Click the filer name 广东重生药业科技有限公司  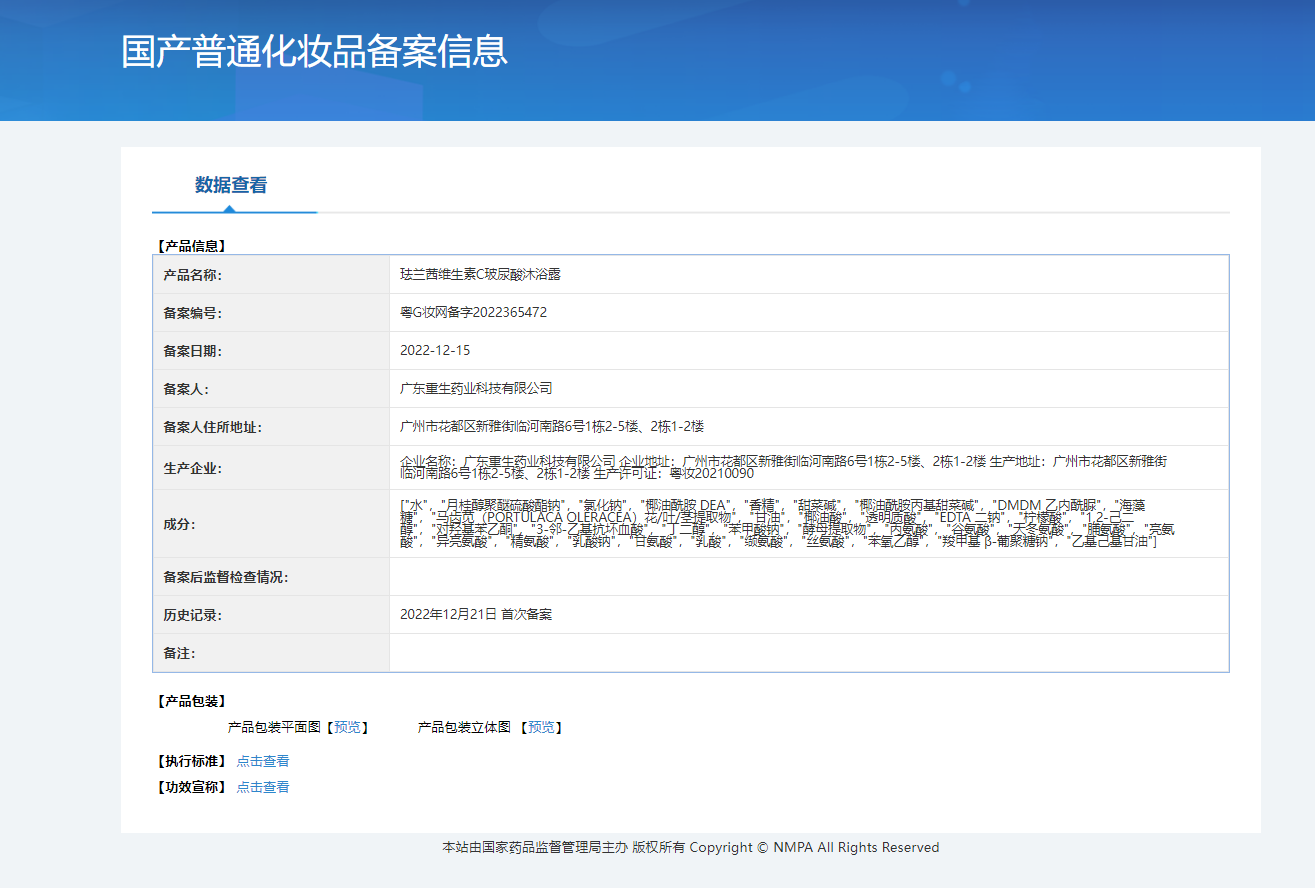[x=476, y=388]
